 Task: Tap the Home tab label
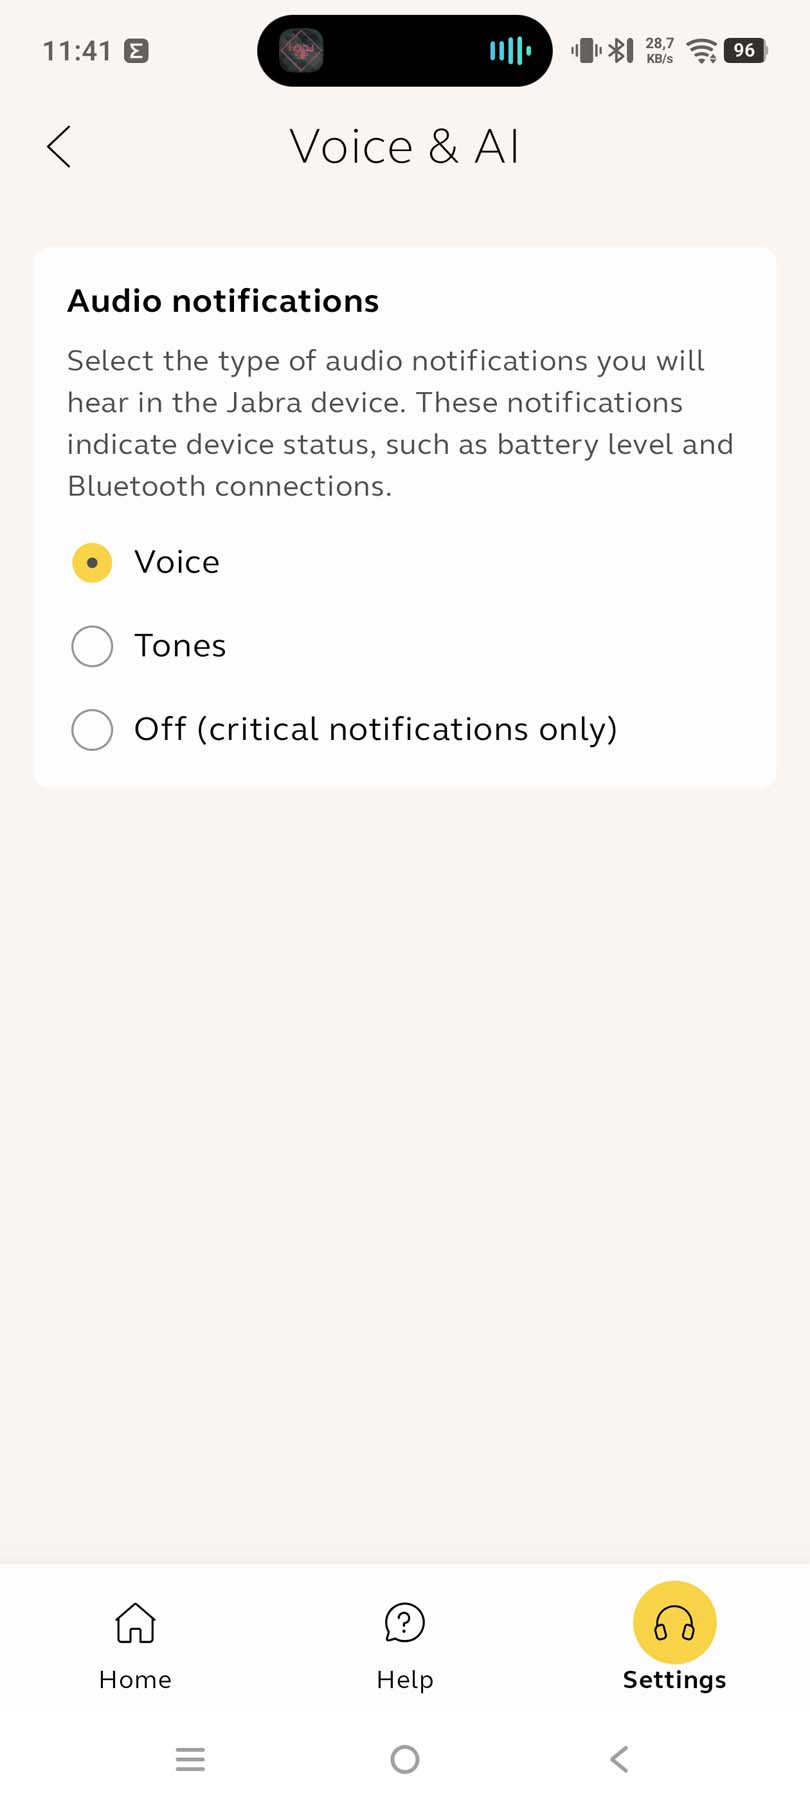135,1680
